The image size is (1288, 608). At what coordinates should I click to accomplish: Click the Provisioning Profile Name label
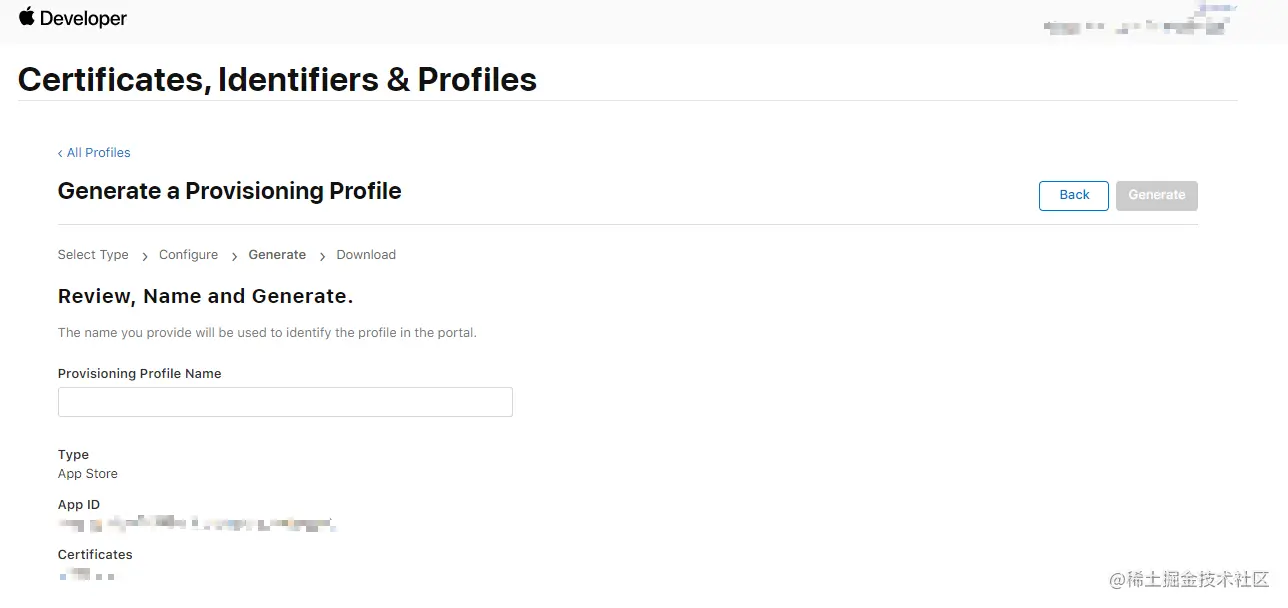139,374
